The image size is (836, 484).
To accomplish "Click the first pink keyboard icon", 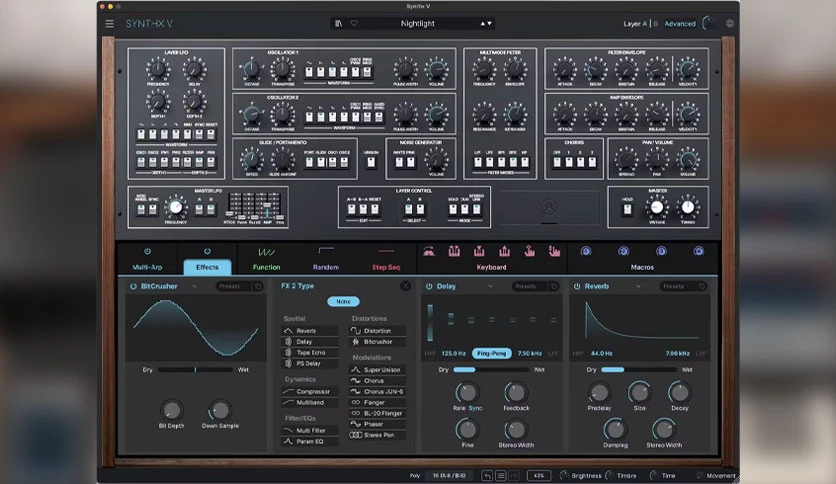I will [x=429, y=251].
